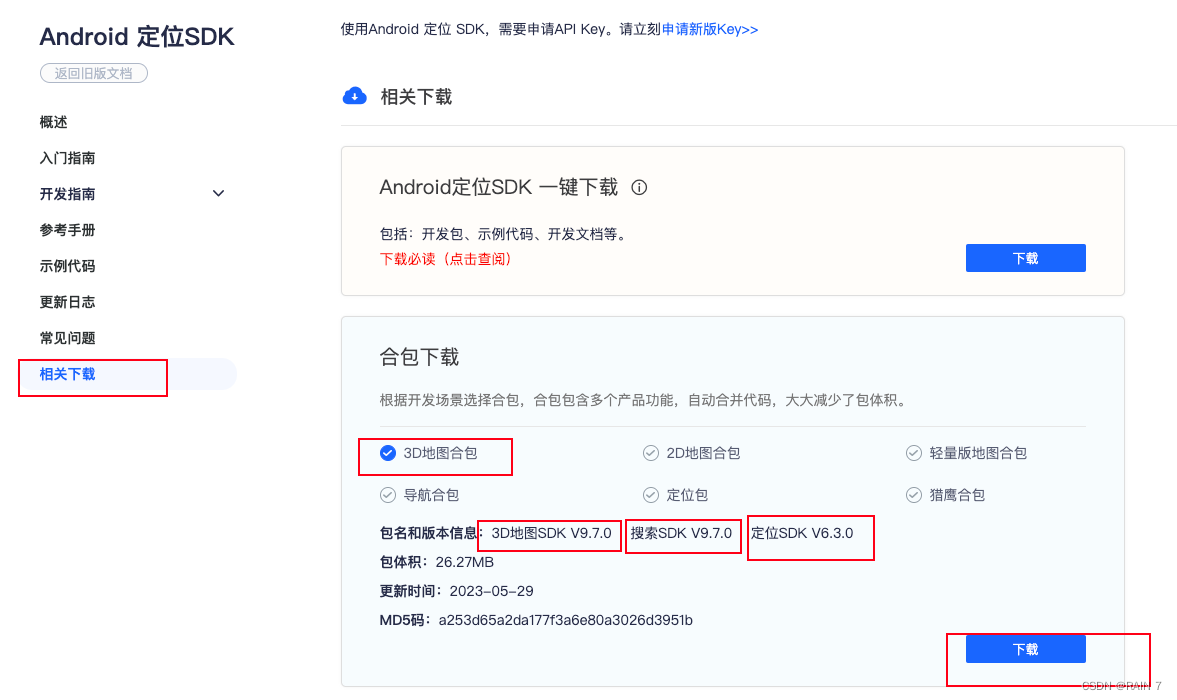Click the Android定位SDK 一键下载 heading
This screenshot has height=700, width=1177.
(x=498, y=188)
